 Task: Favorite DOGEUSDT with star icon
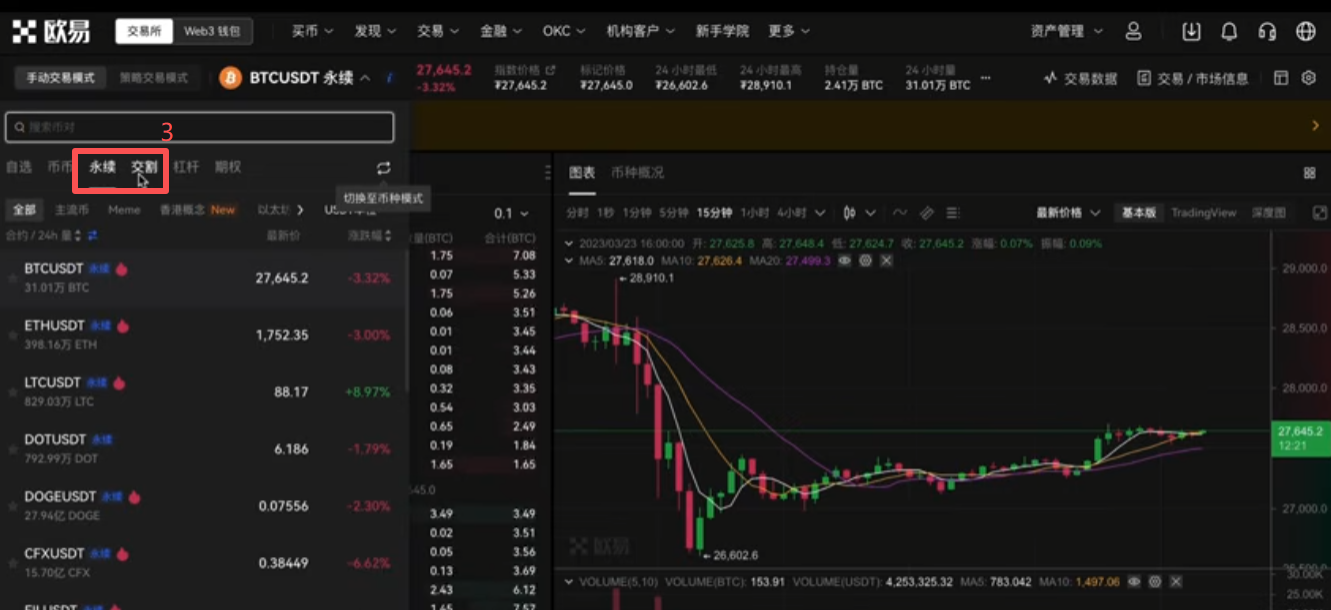(x=13, y=507)
